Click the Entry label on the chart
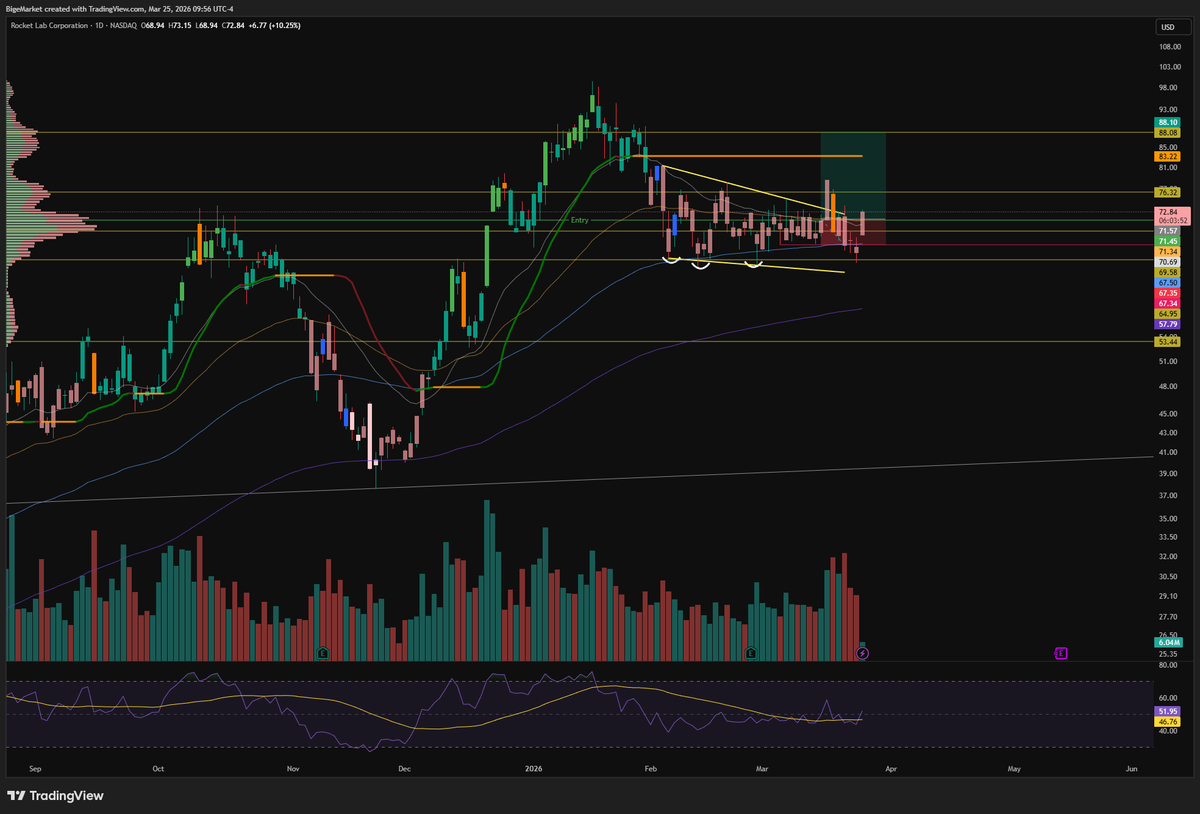The width and height of the screenshot is (1200, 814). [x=580, y=220]
